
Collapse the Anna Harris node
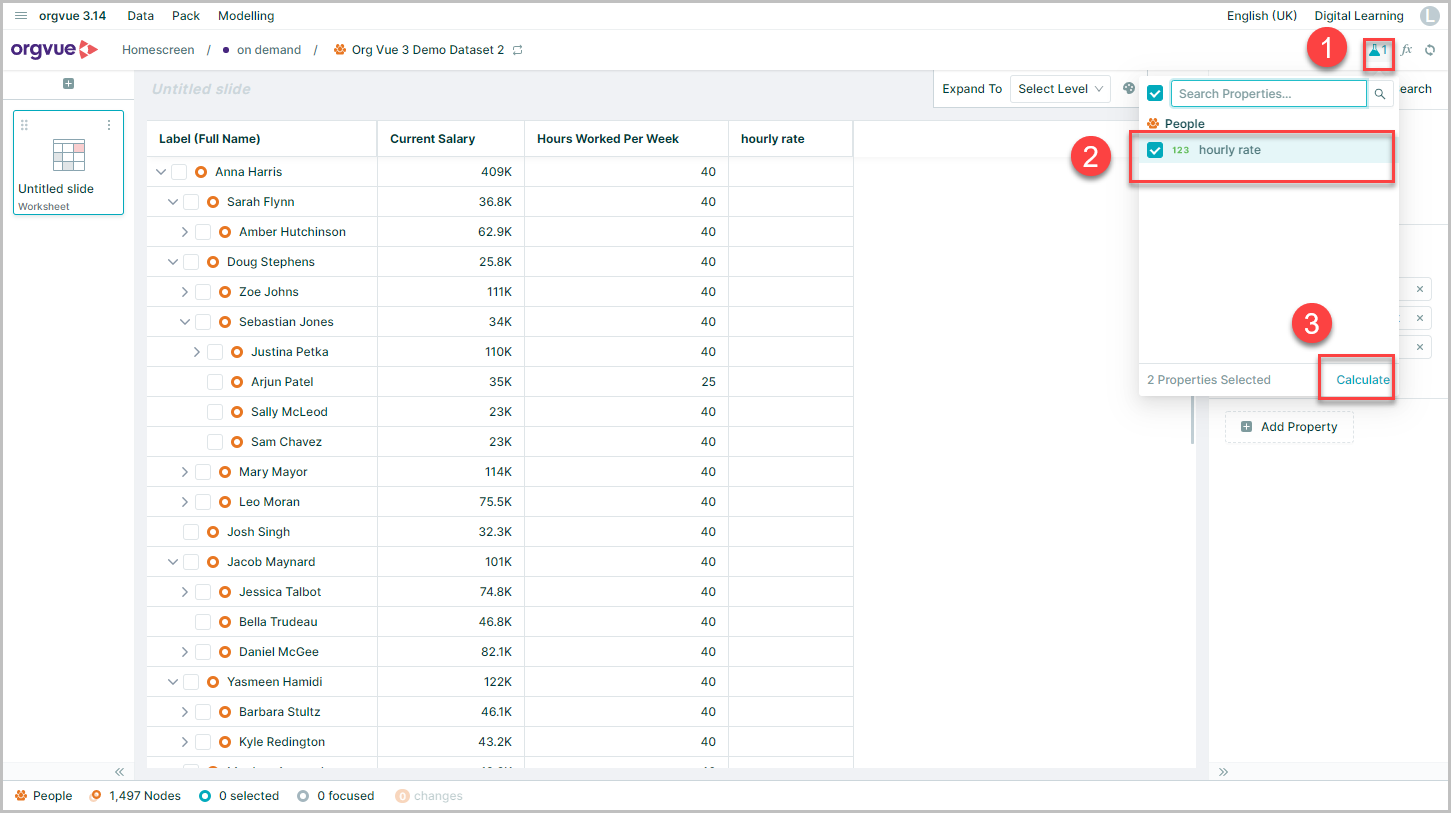[161, 172]
